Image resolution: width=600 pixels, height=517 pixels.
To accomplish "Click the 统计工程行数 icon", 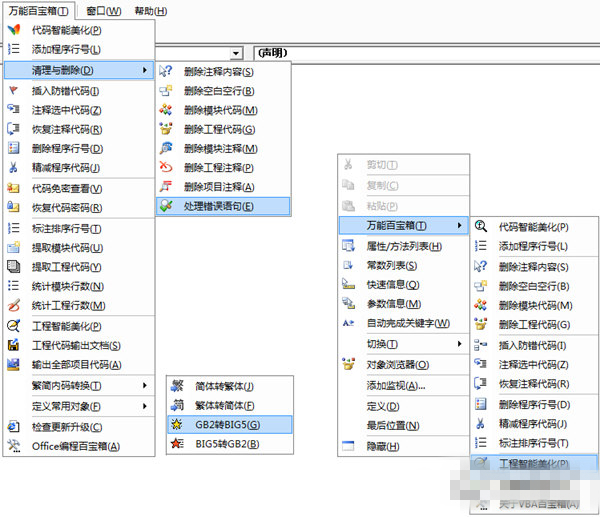I will (x=14, y=305).
